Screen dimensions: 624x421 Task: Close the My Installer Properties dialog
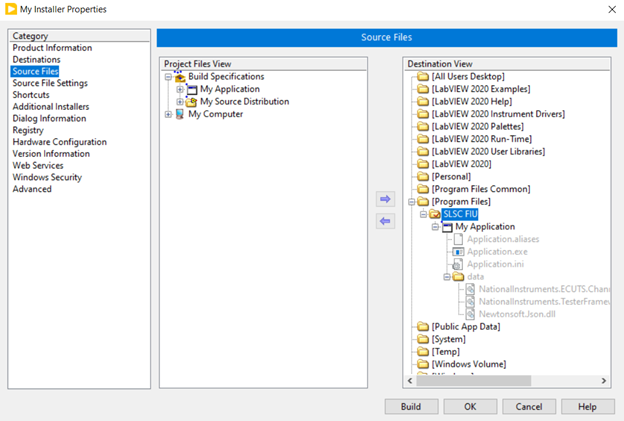pos(612,10)
